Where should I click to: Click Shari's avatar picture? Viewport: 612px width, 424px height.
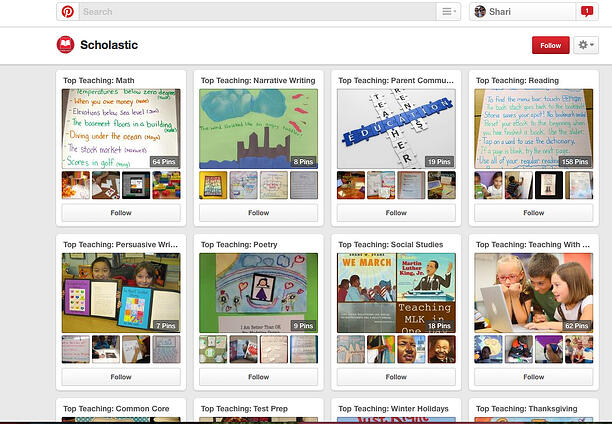point(480,12)
